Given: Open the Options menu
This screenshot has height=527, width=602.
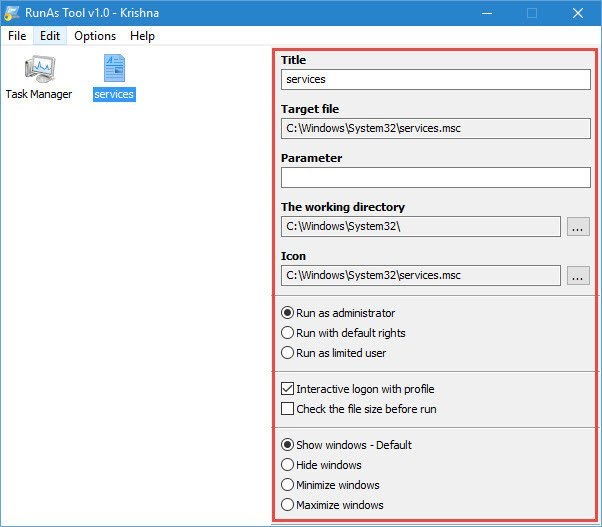Looking at the screenshot, I should click(x=95, y=36).
